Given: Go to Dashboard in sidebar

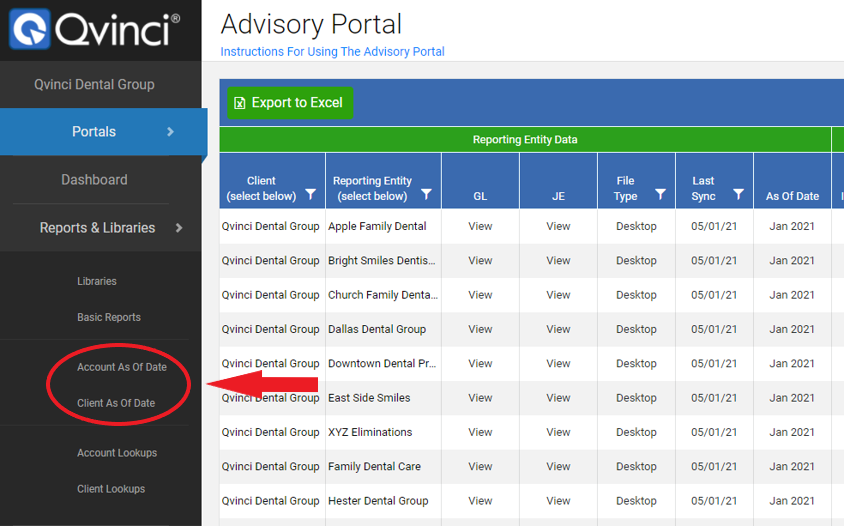Looking at the screenshot, I should click(94, 180).
